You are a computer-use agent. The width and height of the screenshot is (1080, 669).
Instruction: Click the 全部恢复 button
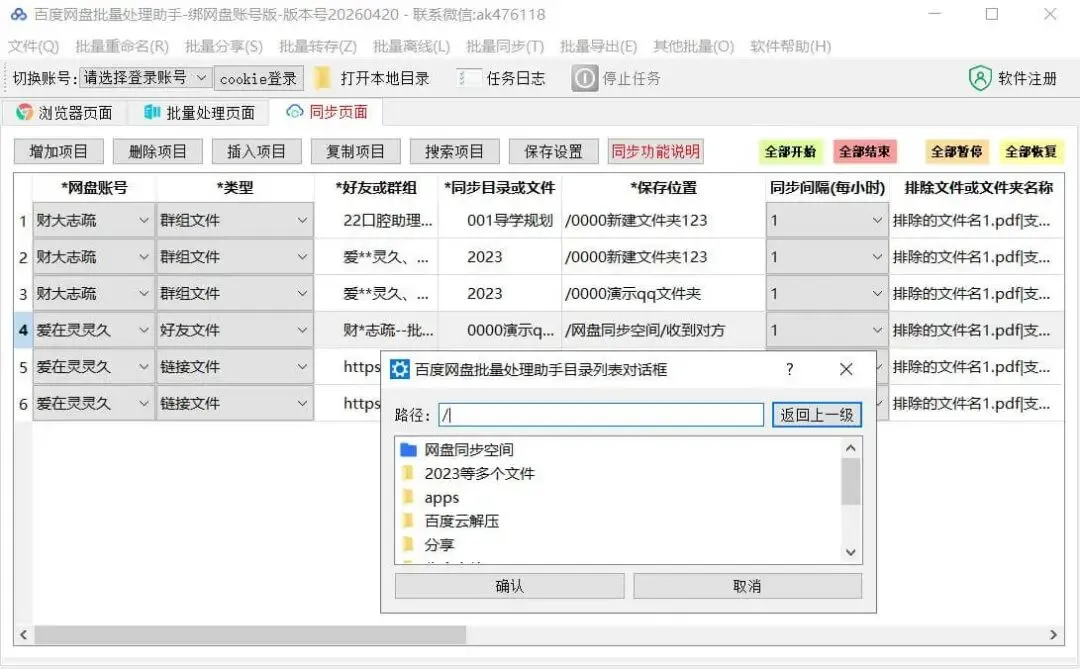(x=1030, y=152)
